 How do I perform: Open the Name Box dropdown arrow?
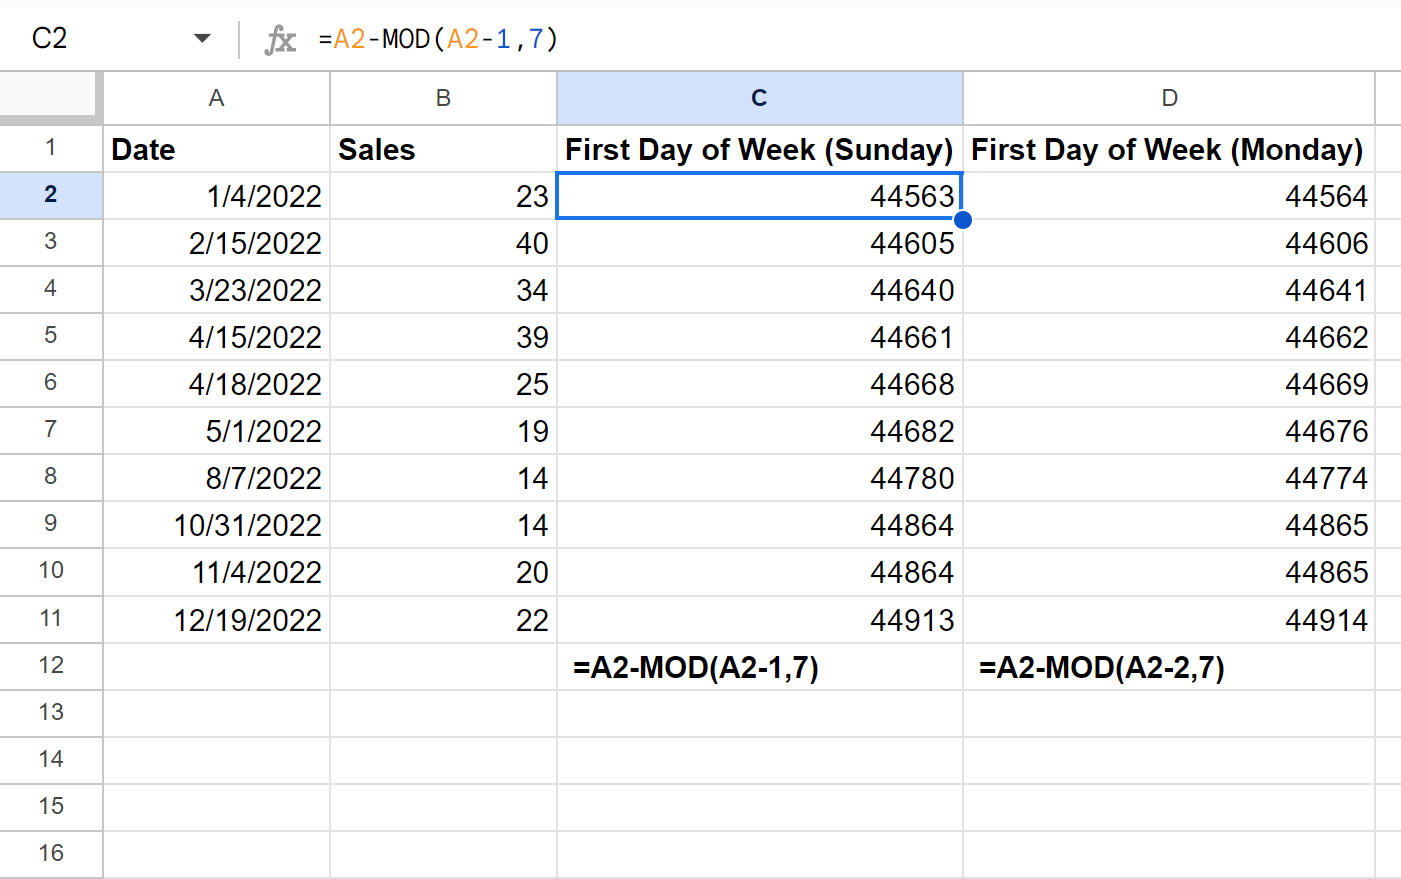[202, 39]
